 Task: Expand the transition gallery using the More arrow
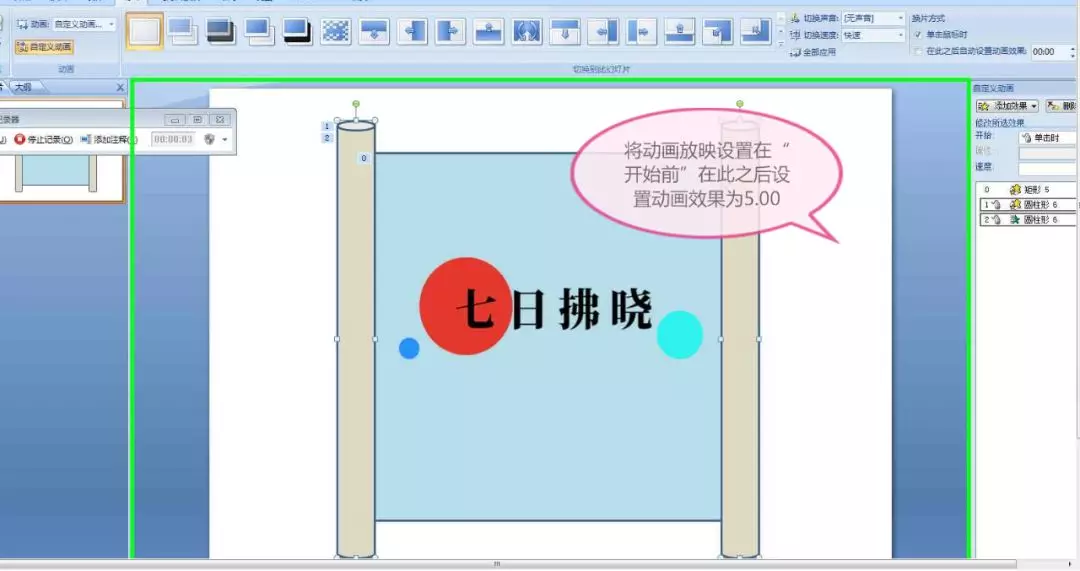[x=781, y=44]
